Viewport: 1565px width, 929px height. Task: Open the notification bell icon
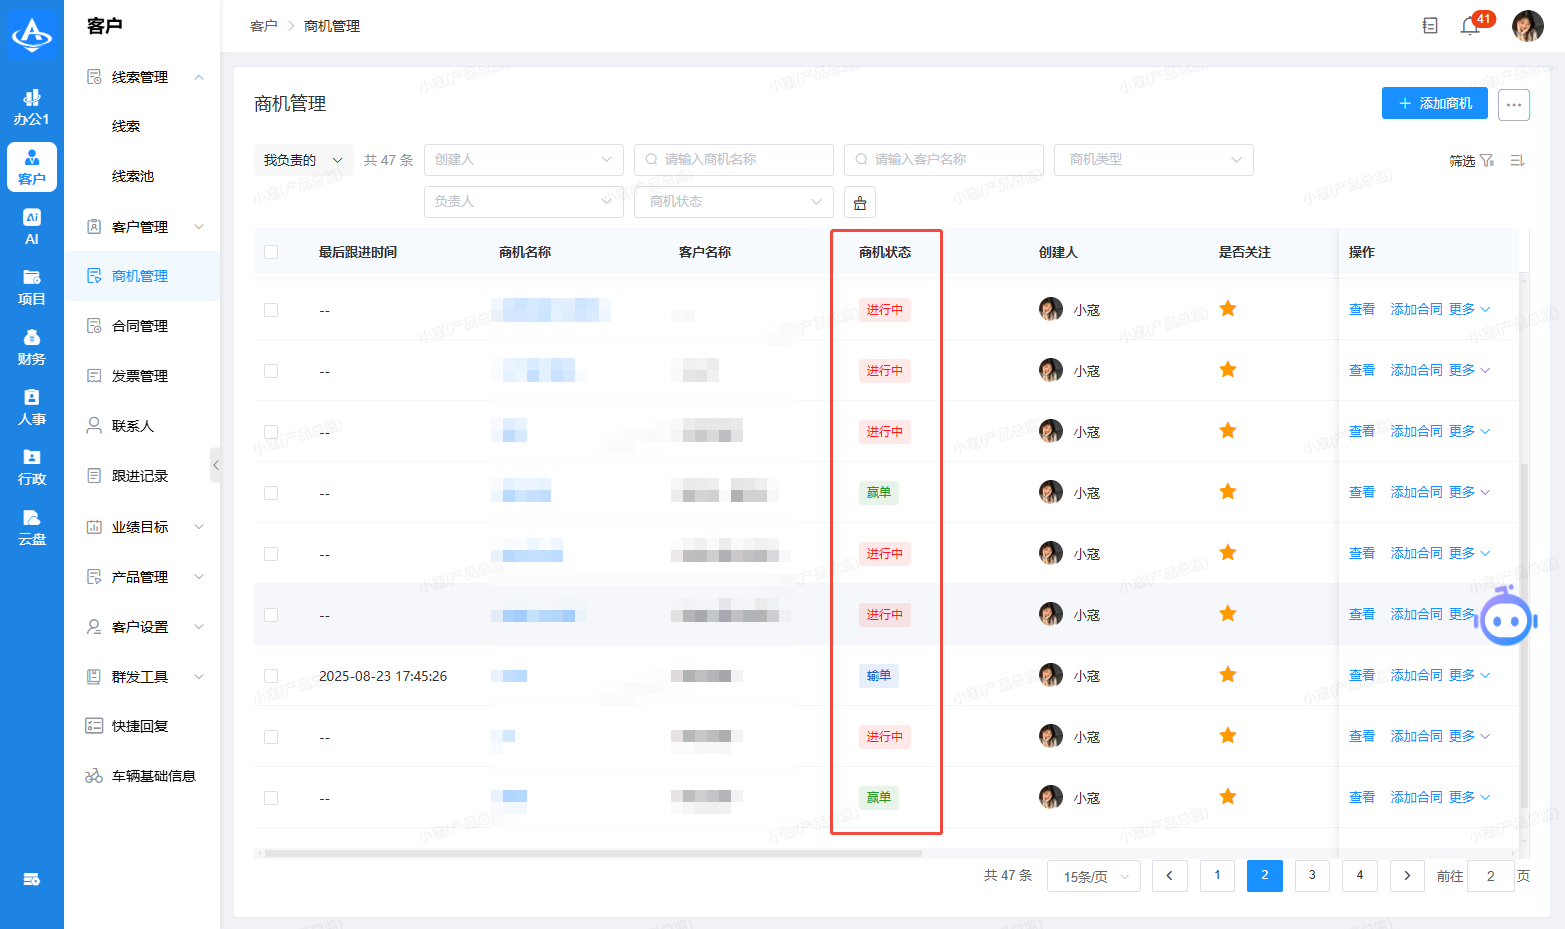tap(1469, 27)
